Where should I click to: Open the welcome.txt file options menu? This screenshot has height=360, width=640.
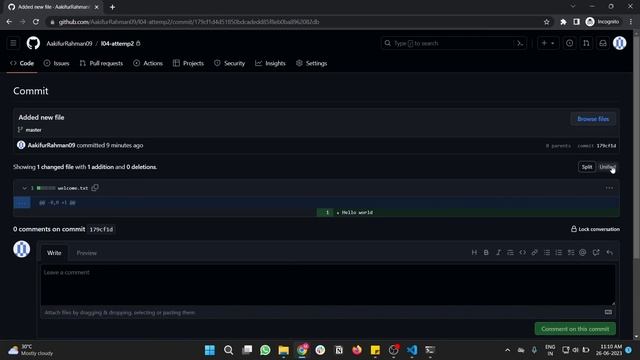[609, 188]
